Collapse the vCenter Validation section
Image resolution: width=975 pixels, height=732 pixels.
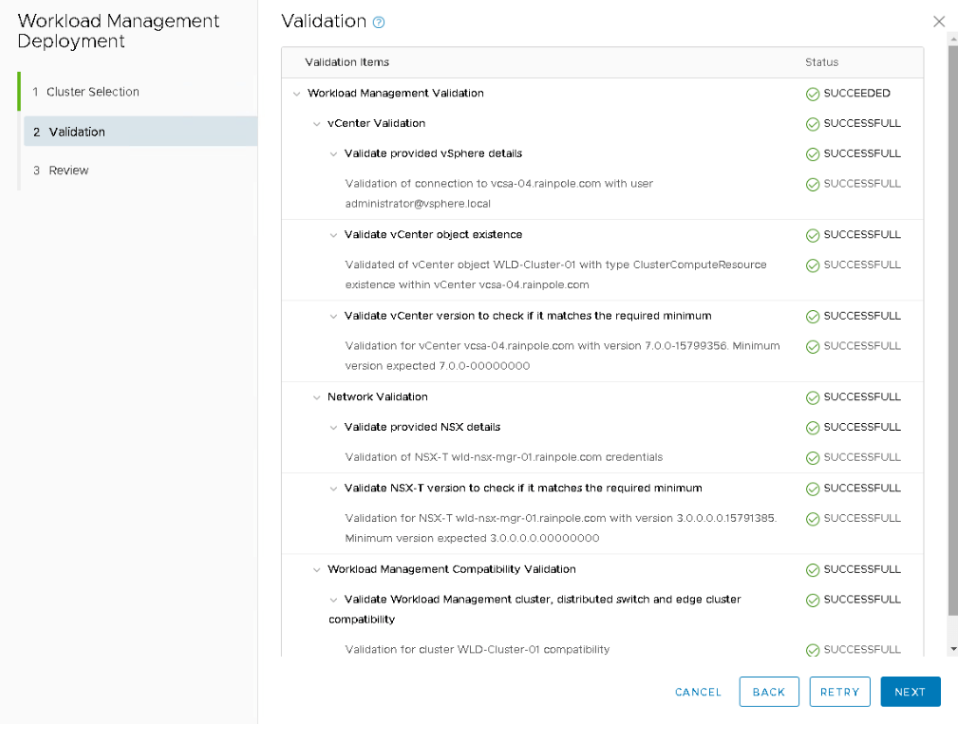317,124
